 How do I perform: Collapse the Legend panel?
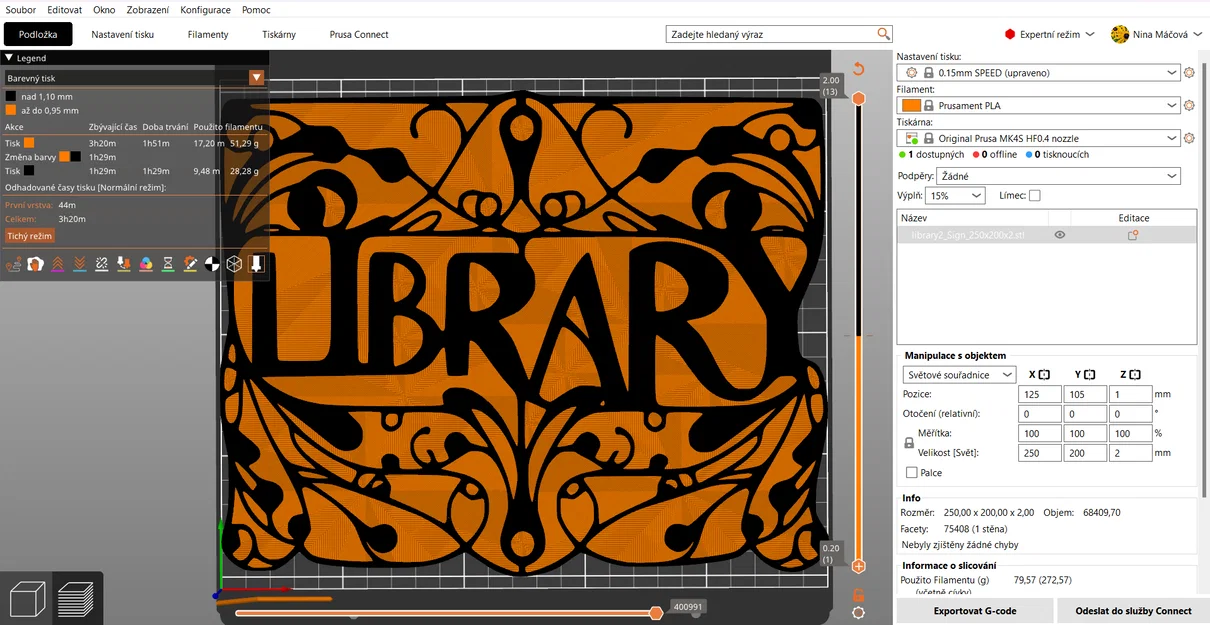click(x=9, y=58)
